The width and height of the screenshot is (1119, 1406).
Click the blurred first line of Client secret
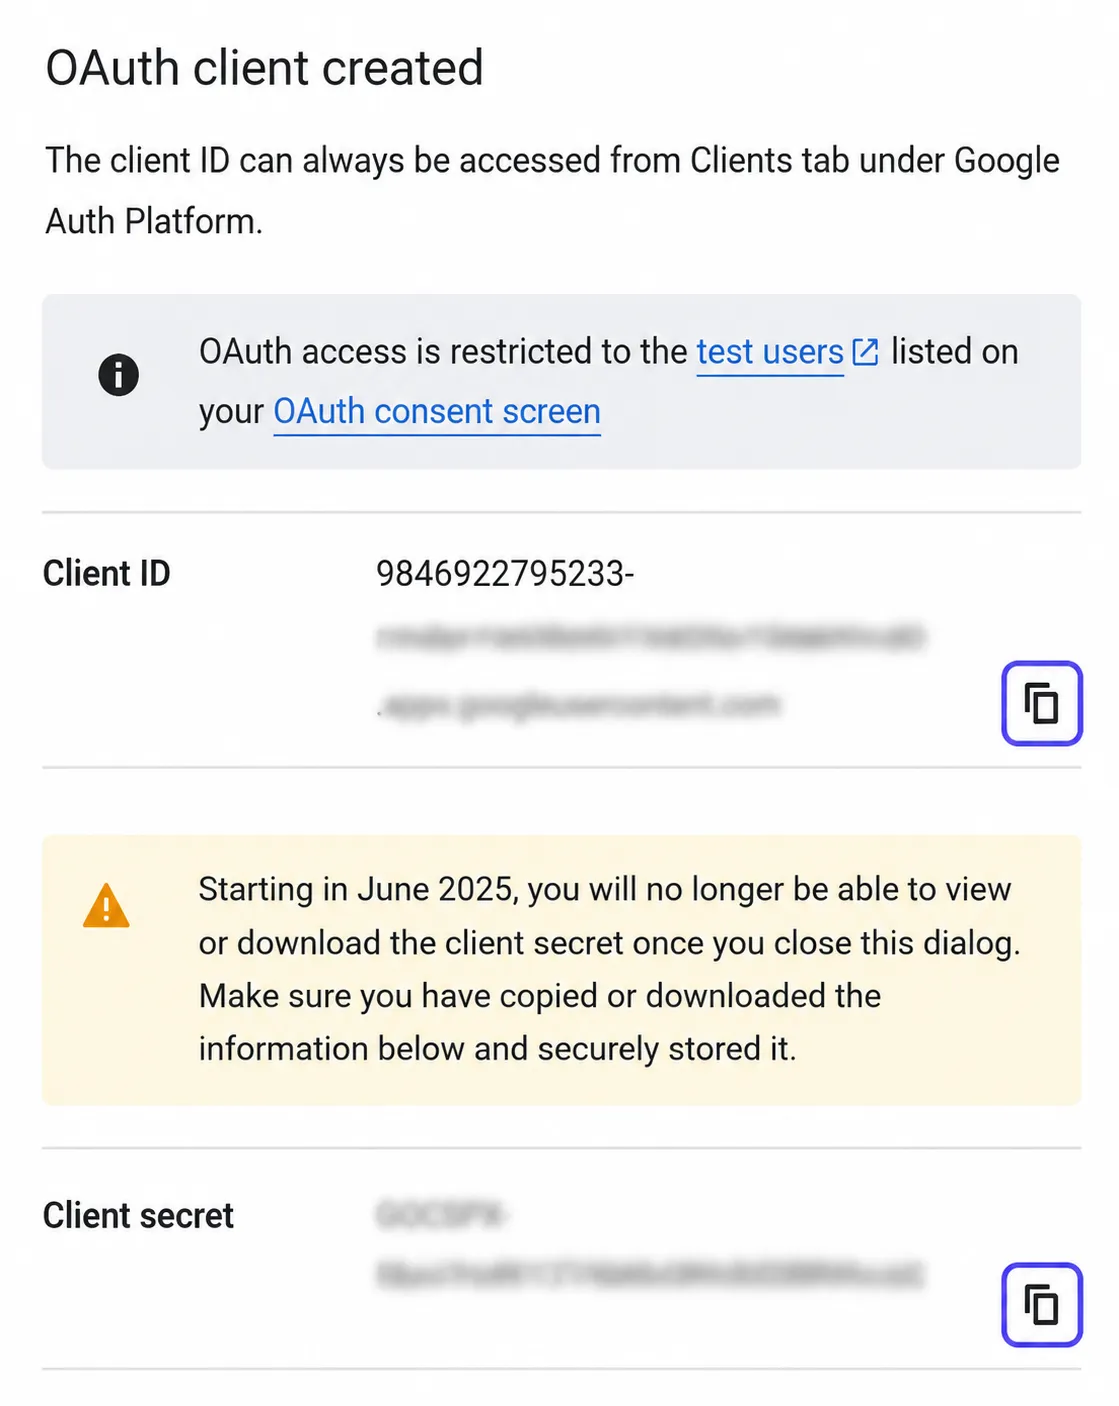(x=442, y=1215)
